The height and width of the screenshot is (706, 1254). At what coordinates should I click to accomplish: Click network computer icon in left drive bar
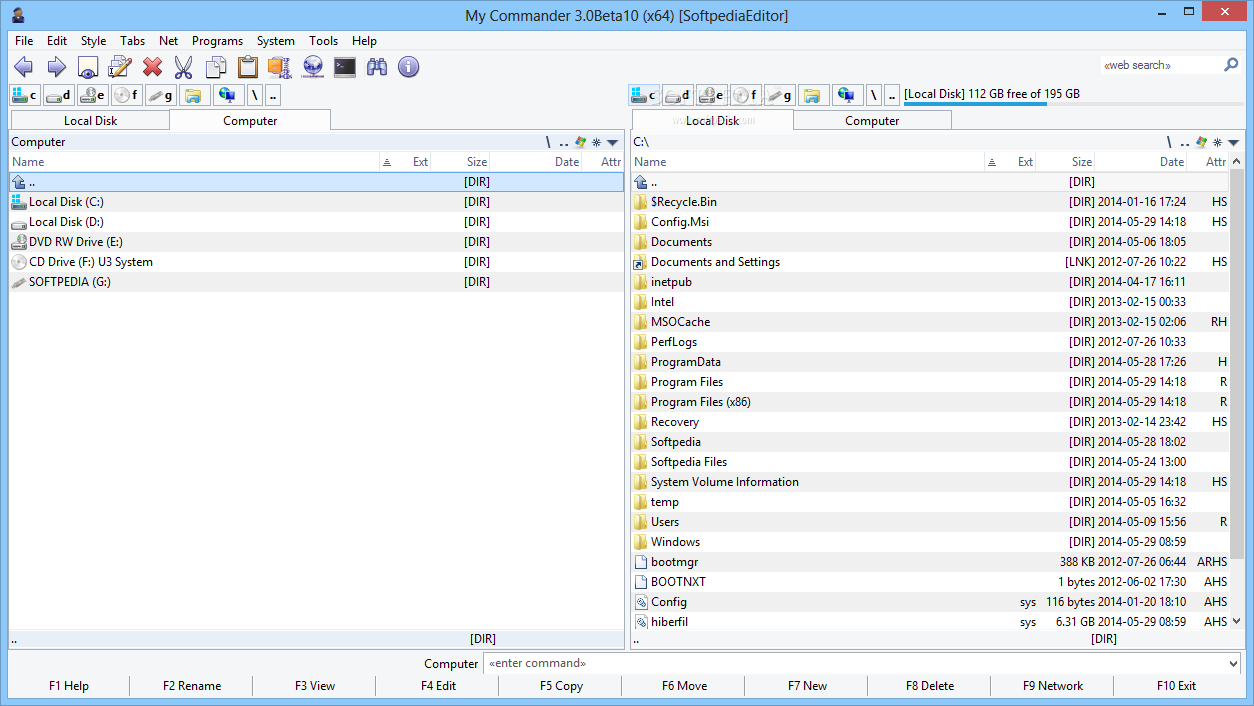pos(227,95)
